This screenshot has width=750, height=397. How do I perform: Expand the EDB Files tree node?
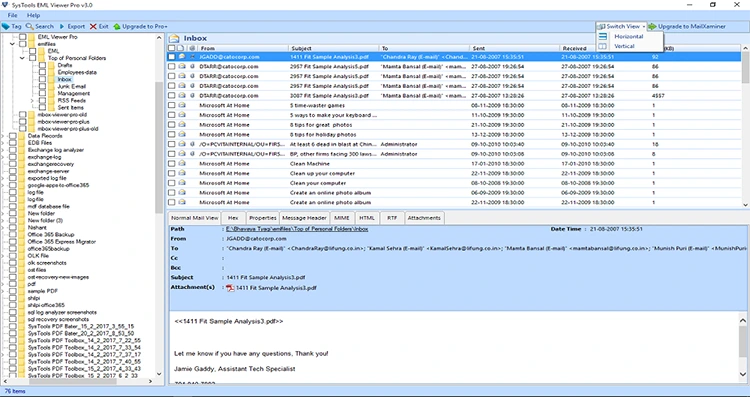point(2,143)
